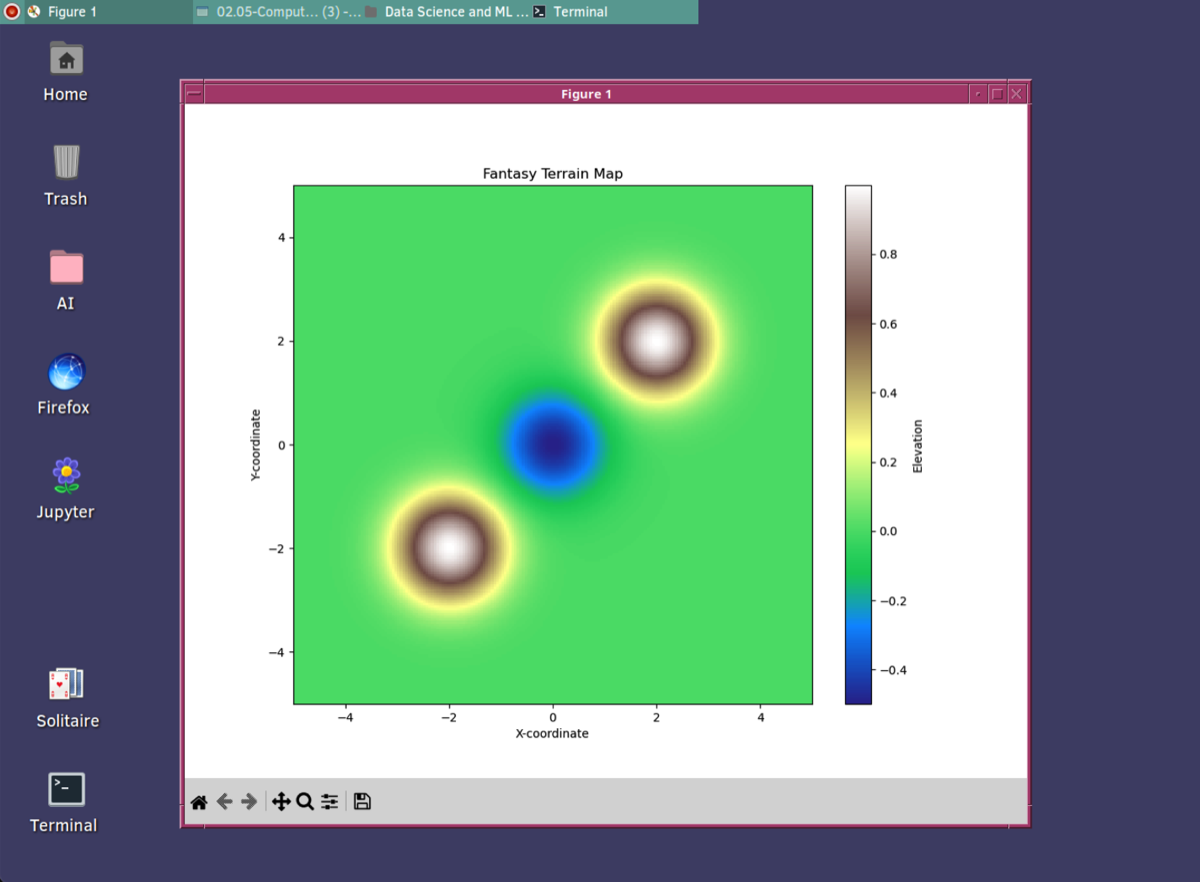The image size is (1200, 882).
Task: Open the Trash desktop icon
Action: pos(66,163)
